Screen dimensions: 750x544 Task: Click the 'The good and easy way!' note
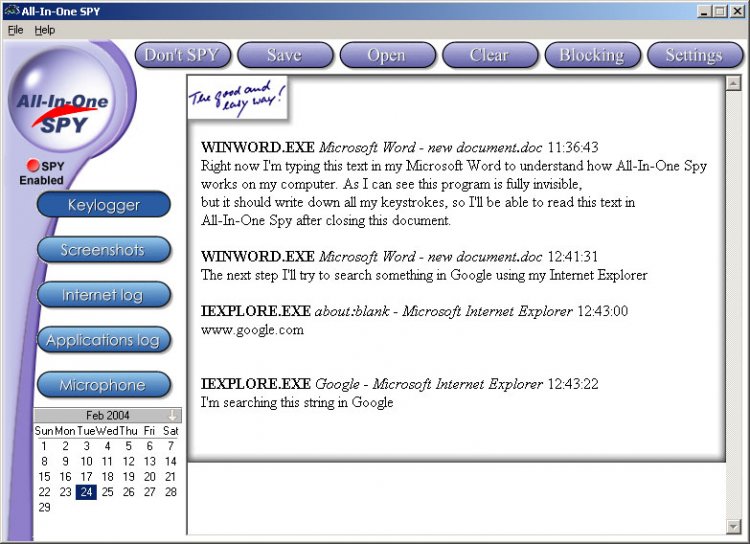238,98
